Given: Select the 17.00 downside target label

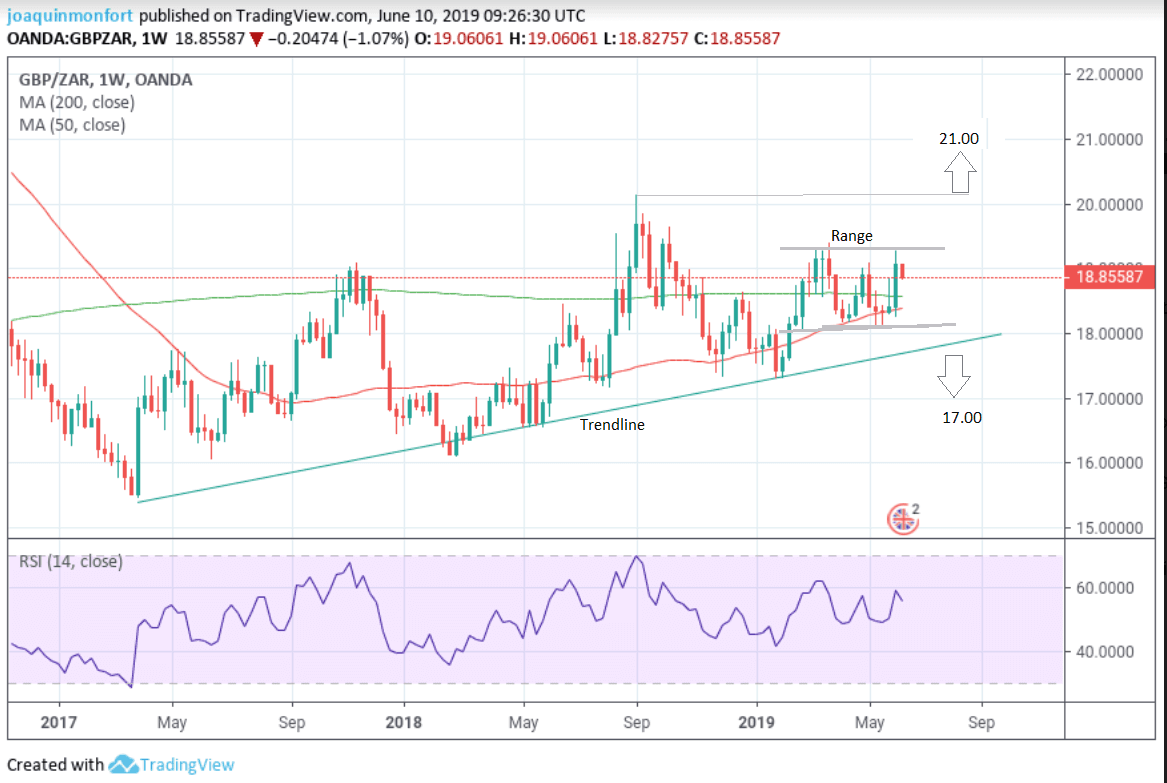Looking at the screenshot, I should (961, 417).
